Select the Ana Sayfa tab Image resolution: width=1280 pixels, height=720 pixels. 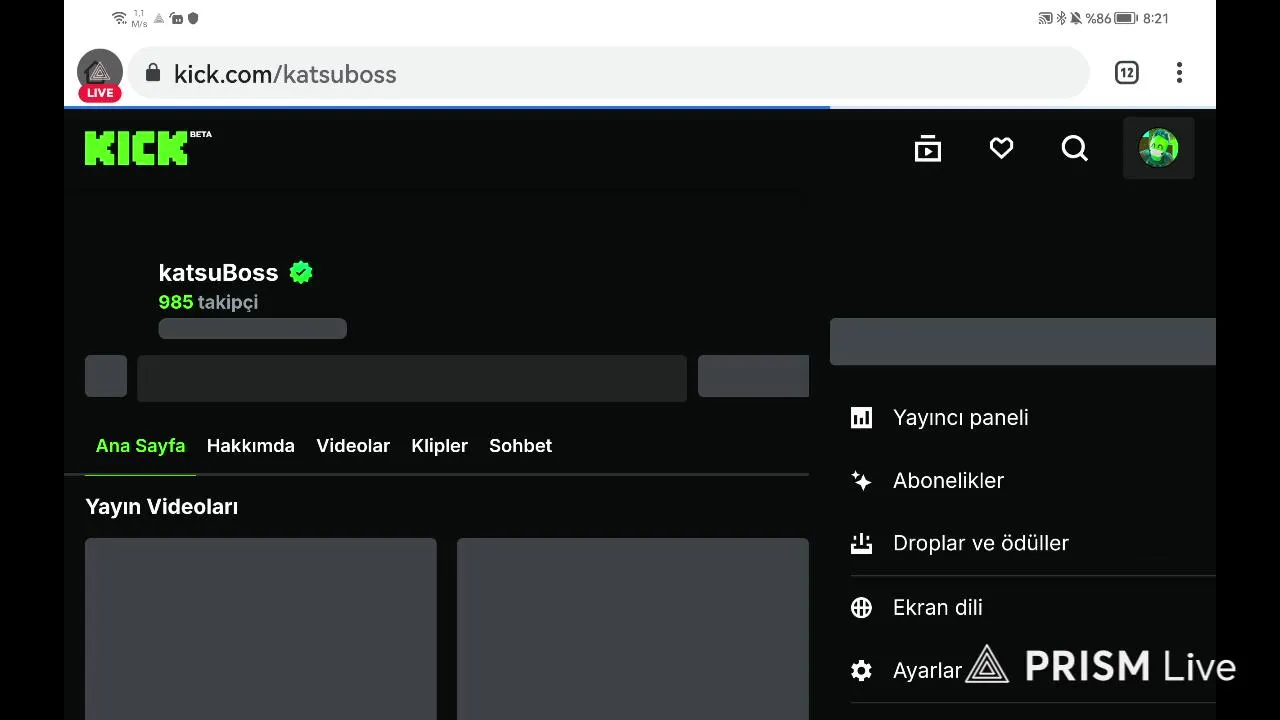click(140, 446)
